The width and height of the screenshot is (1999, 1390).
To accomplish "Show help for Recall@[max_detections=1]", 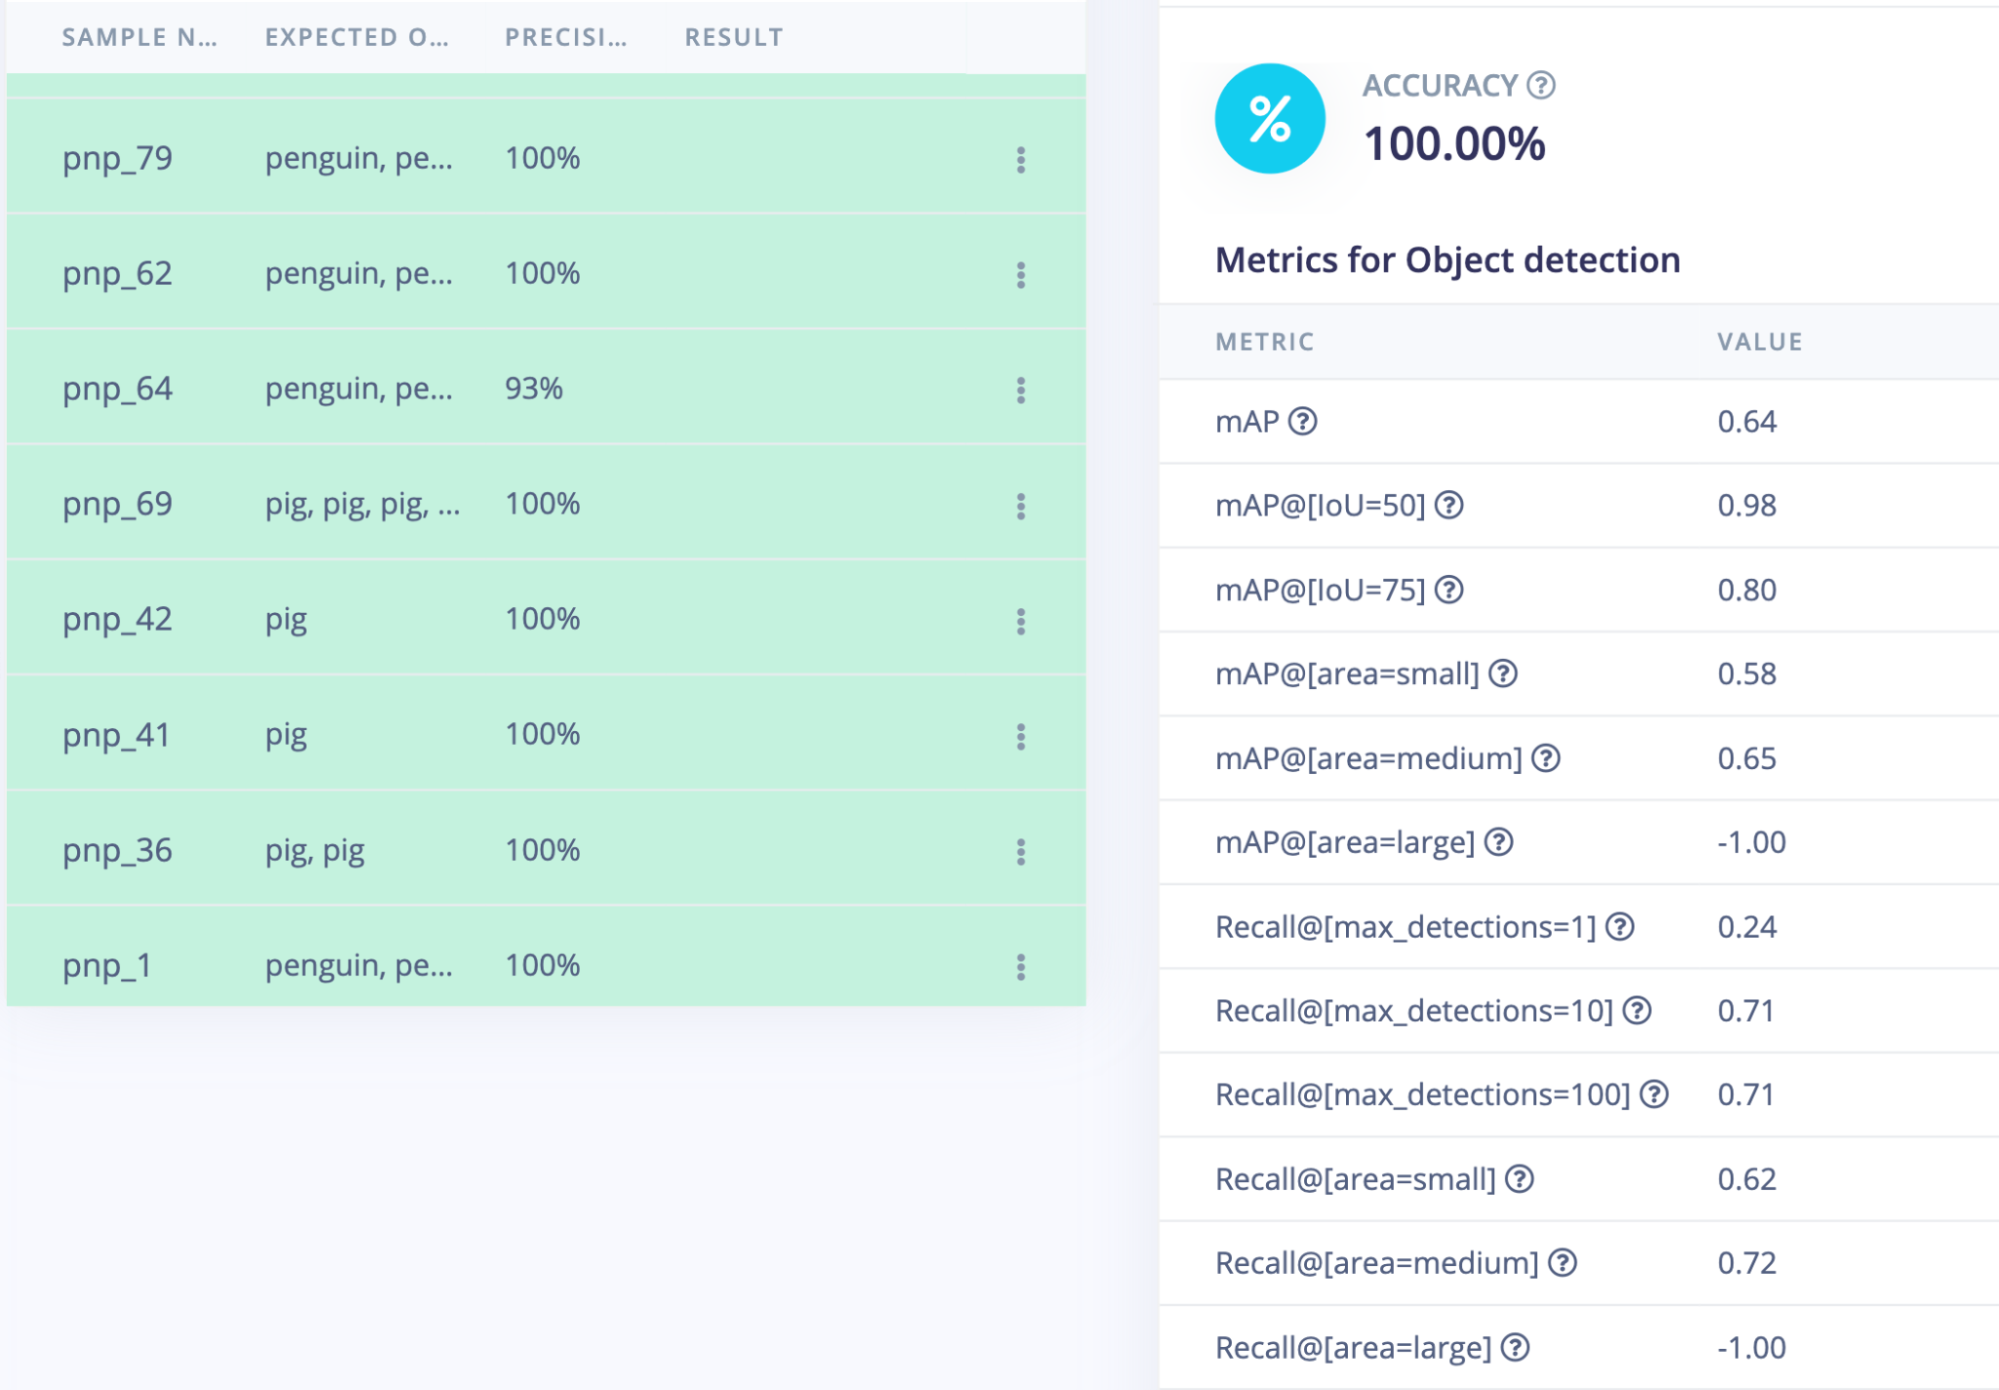I will (x=1620, y=927).
